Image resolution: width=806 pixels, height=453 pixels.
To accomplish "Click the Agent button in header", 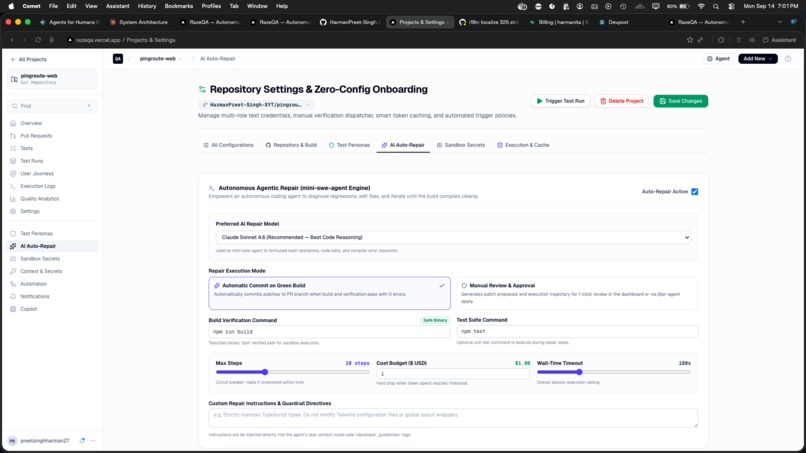I will coord(718,59).
